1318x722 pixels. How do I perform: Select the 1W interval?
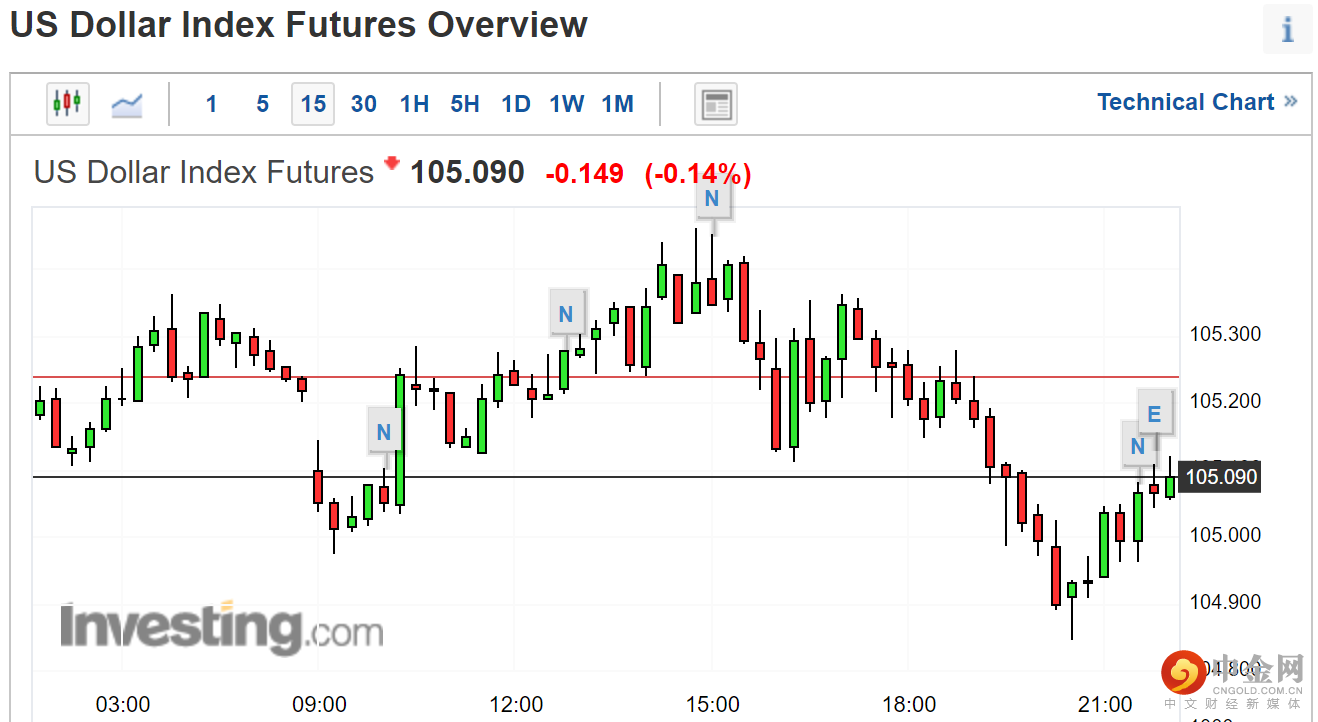567,104
